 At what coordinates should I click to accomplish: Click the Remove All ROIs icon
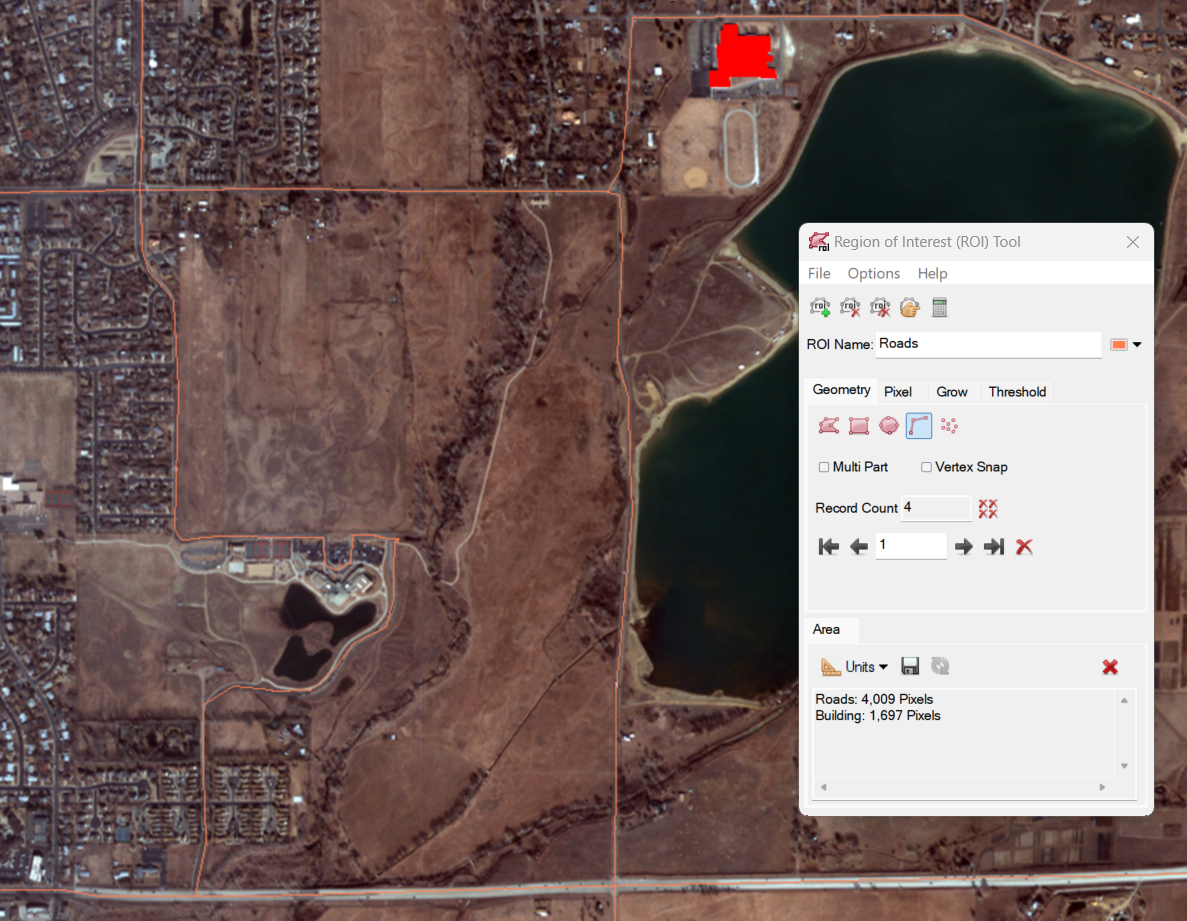pyautogui.click(x=880, y=308)
